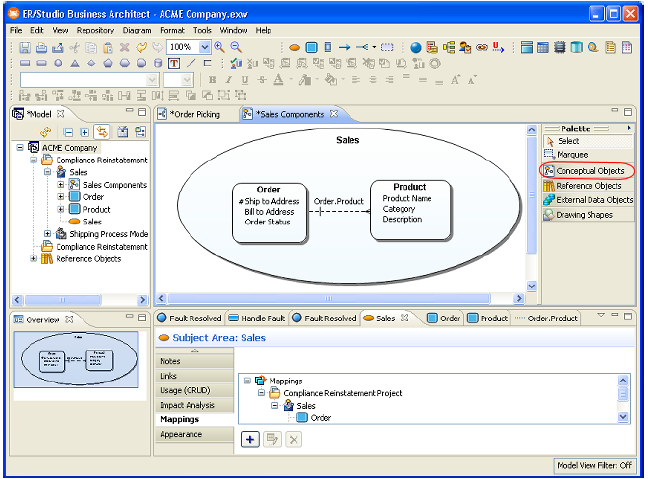Click the Model tree horizontal scrollbar thumb
This screenshot has height=479, width=648.
pos(62,300)
